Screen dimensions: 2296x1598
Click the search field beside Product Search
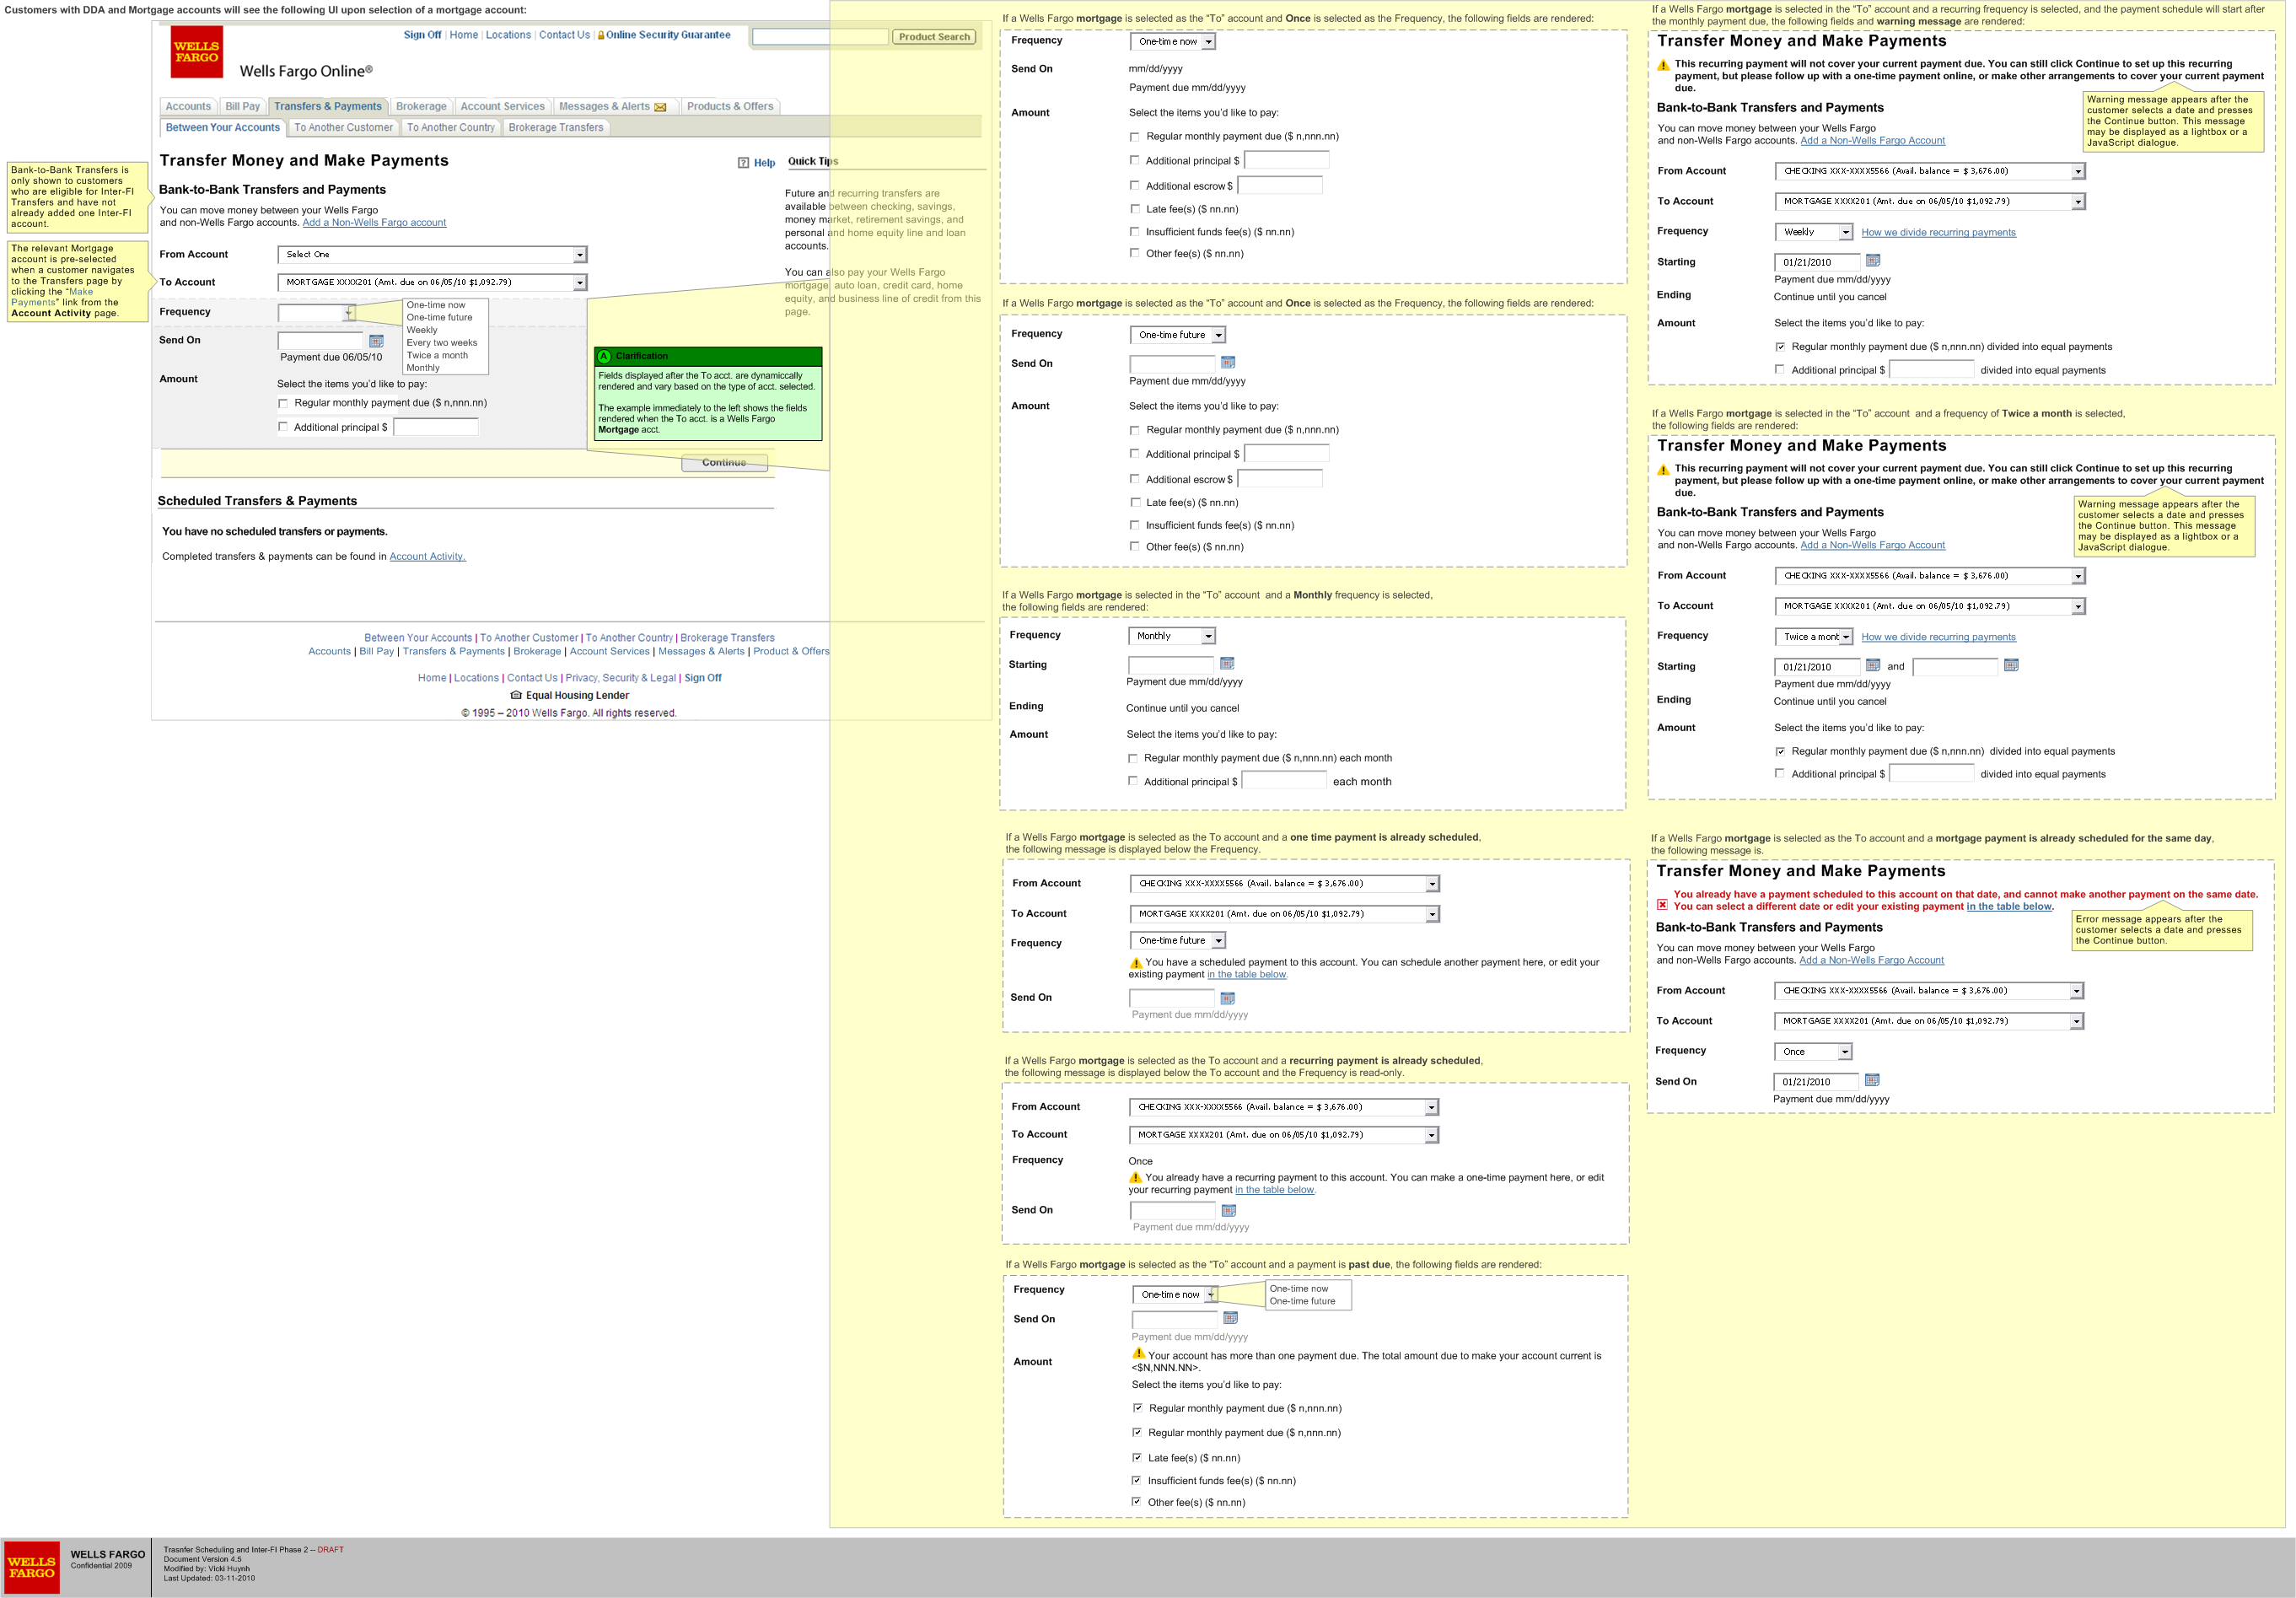820,37
